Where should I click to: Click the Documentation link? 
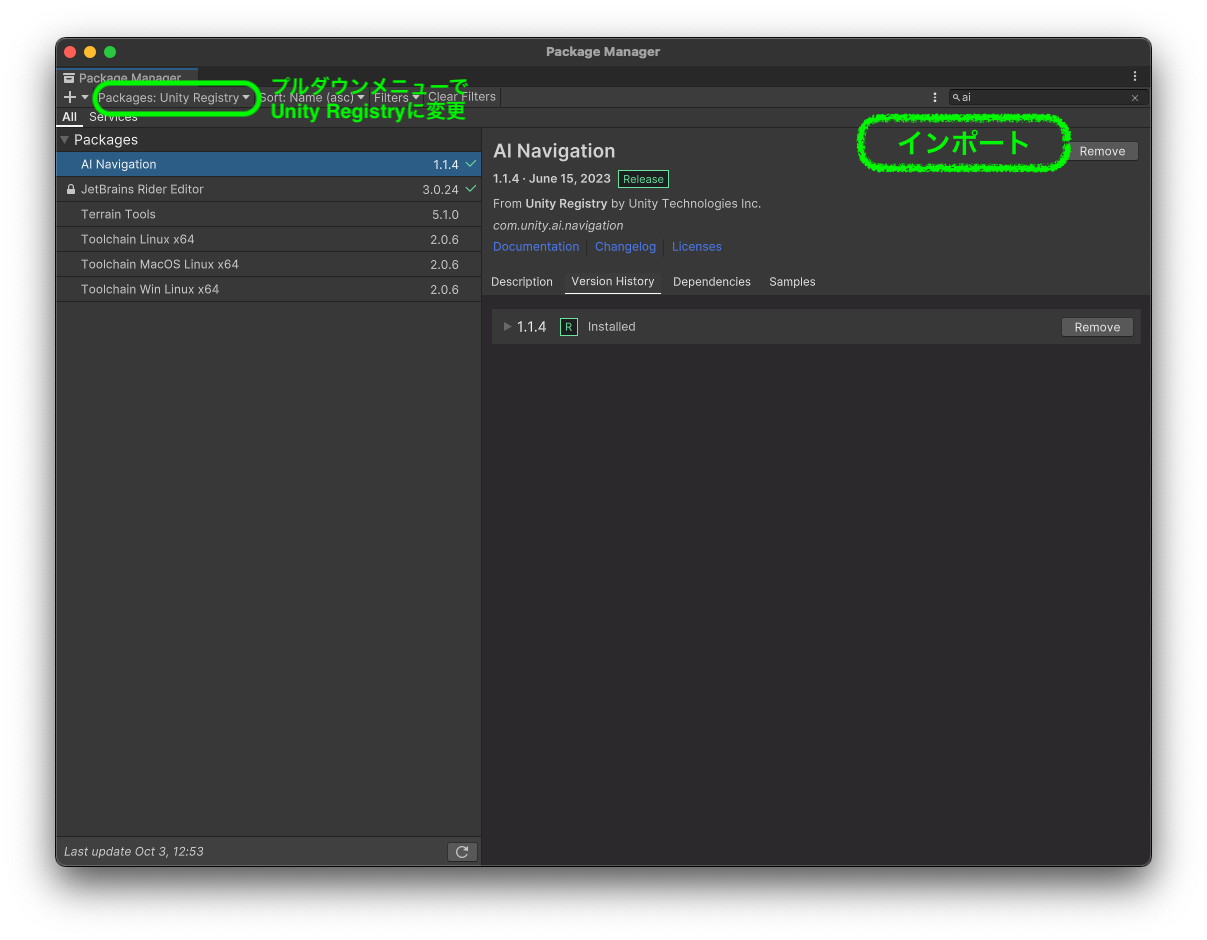point(536,247)
